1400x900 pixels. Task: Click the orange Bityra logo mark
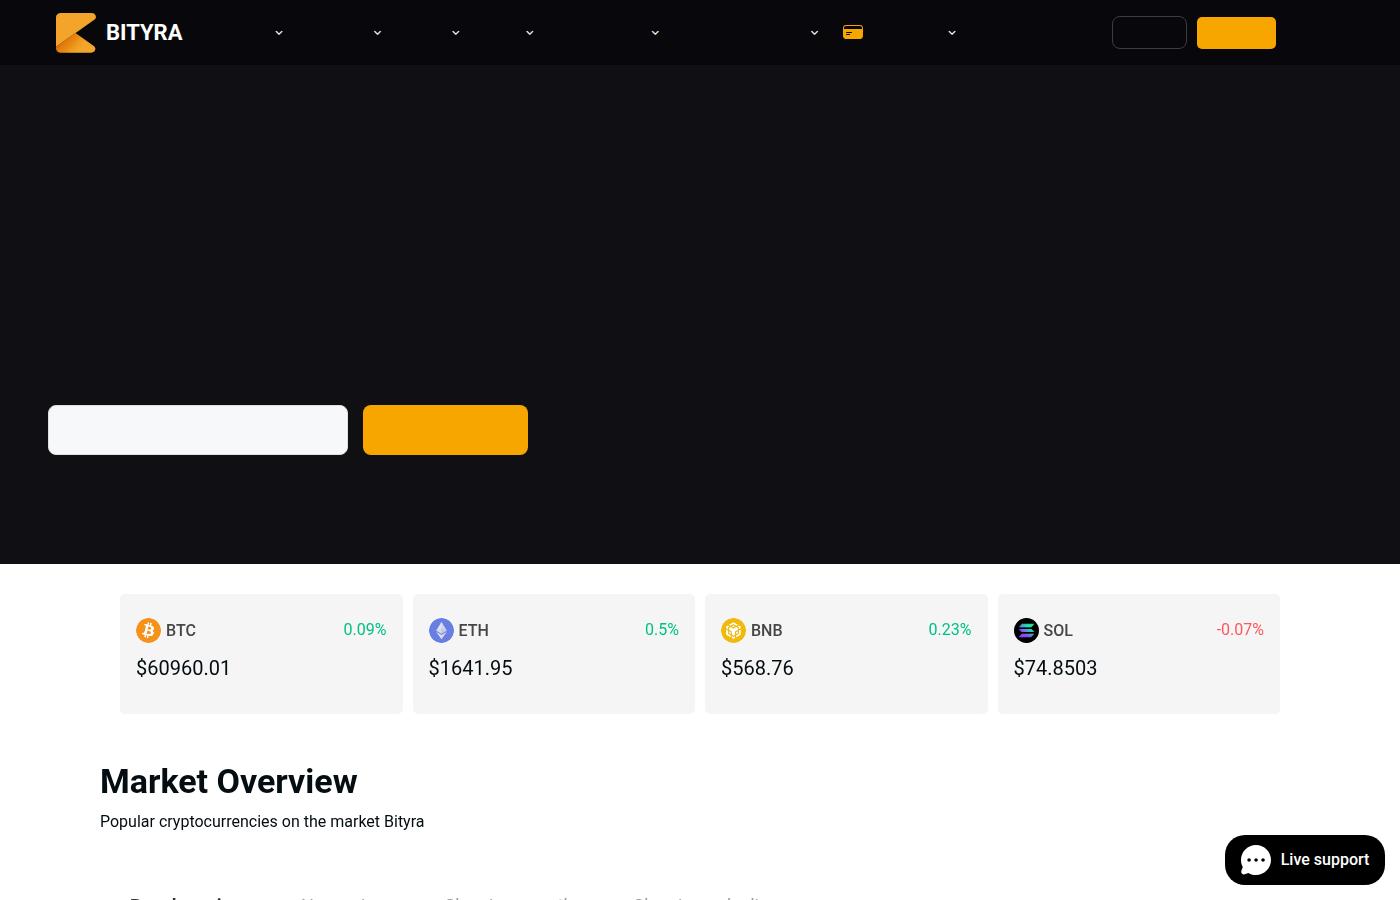[76, 33]
